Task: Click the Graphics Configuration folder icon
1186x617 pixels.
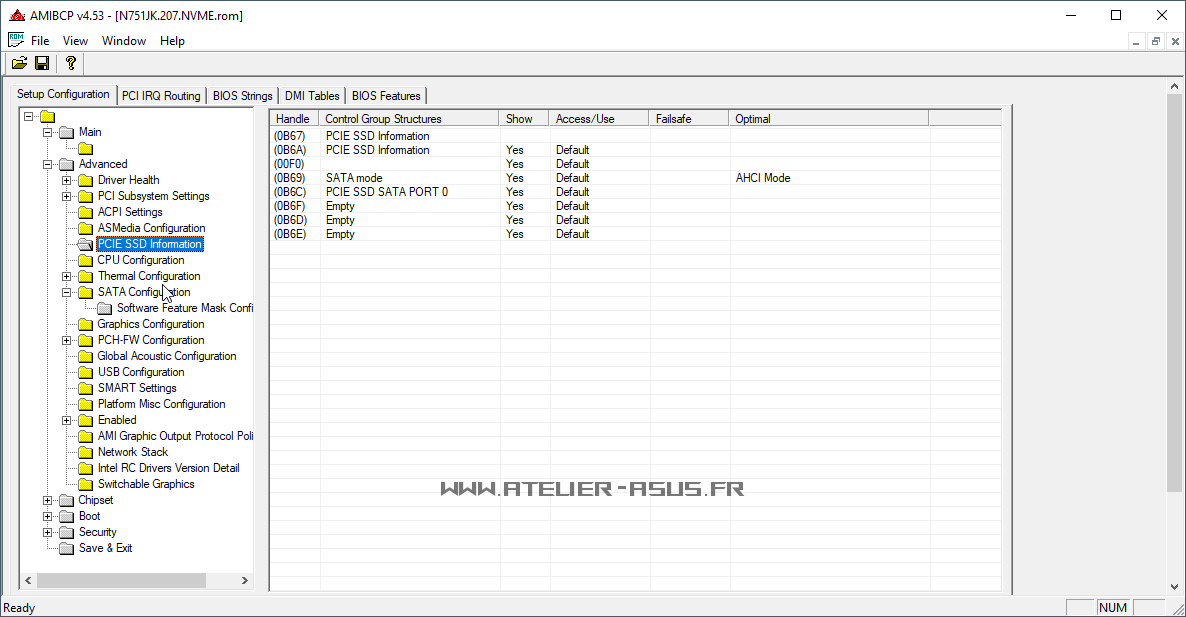Action: click(x=85, y=324)
